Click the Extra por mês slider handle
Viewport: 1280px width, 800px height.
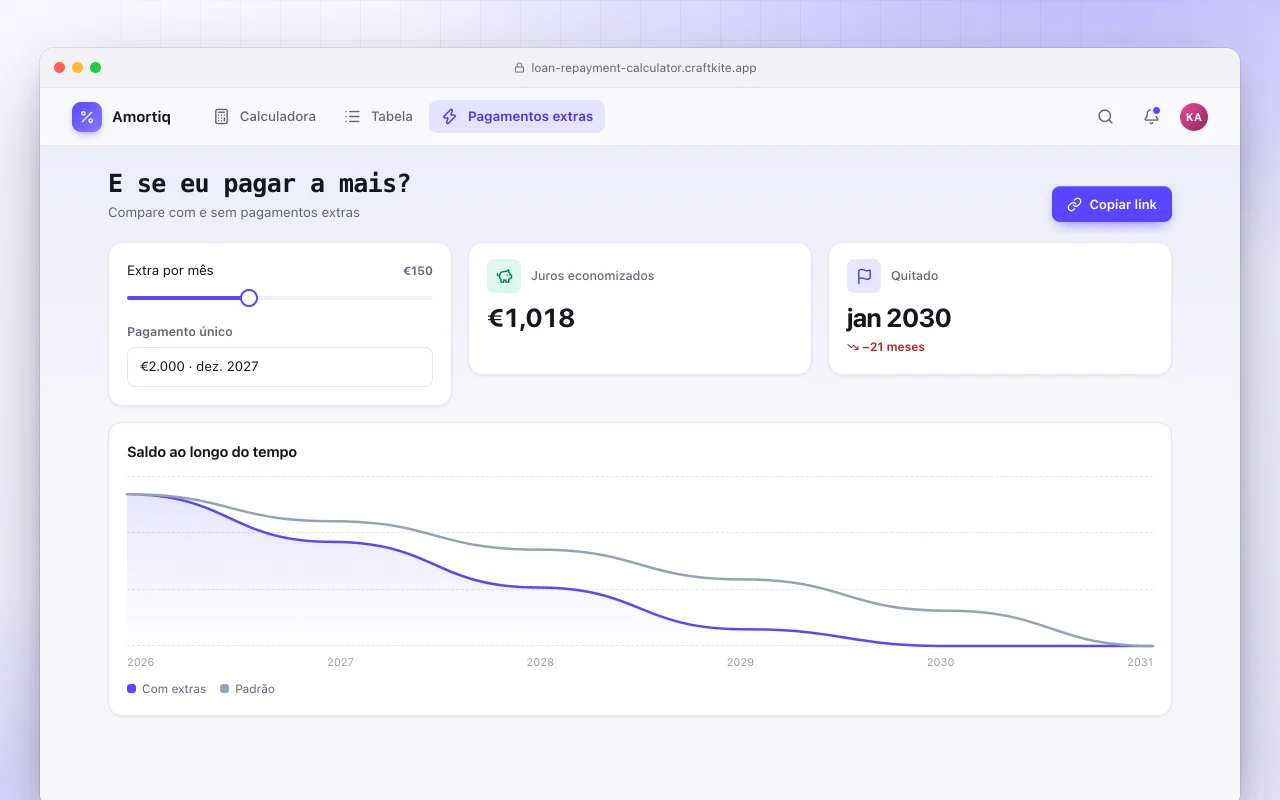tap(249, 298)
